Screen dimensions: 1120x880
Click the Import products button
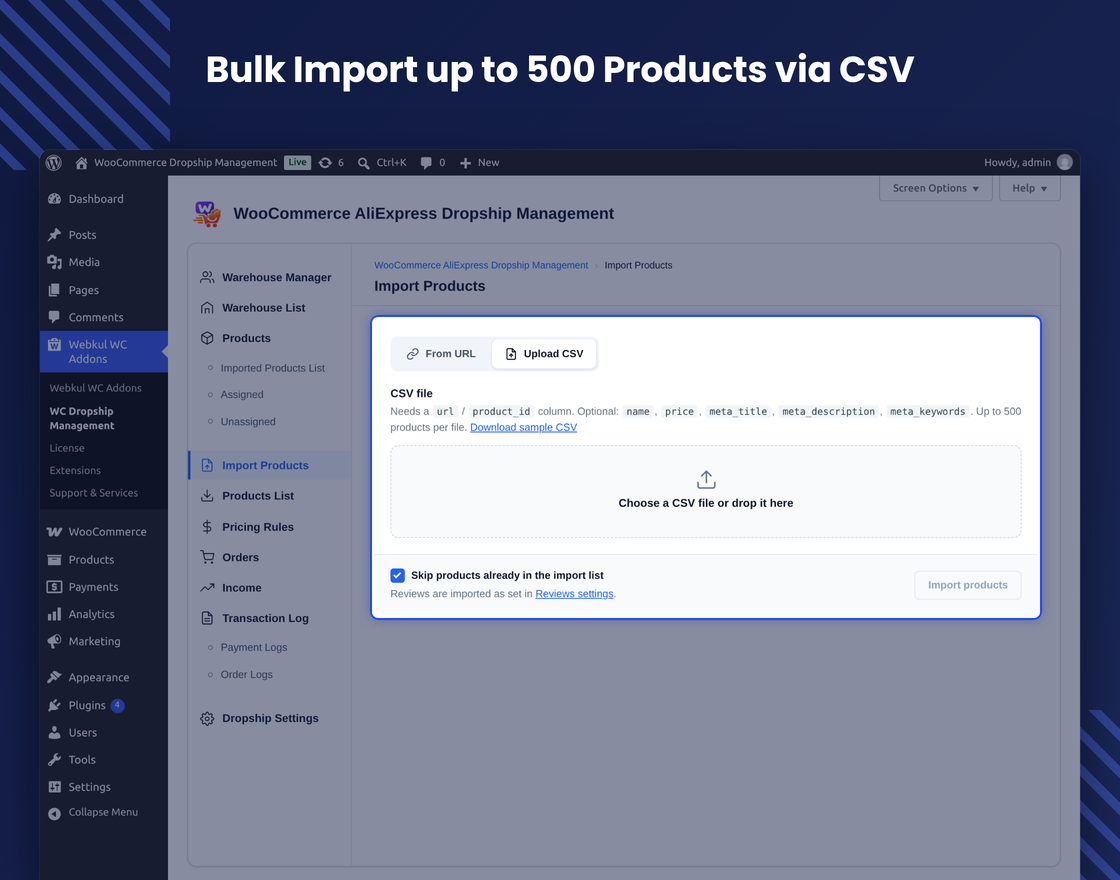[x=967, y=585]
